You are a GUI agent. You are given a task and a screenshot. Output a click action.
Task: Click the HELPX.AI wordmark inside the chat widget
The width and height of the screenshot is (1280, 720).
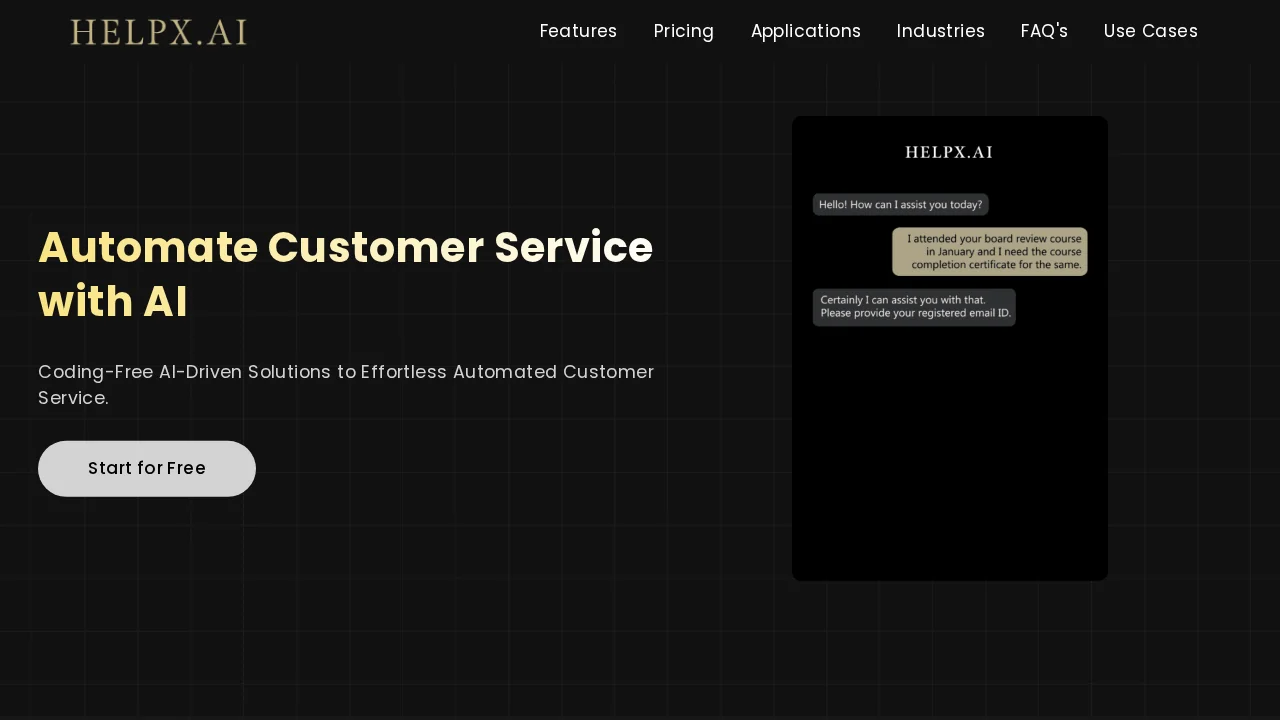pos(948,152)
